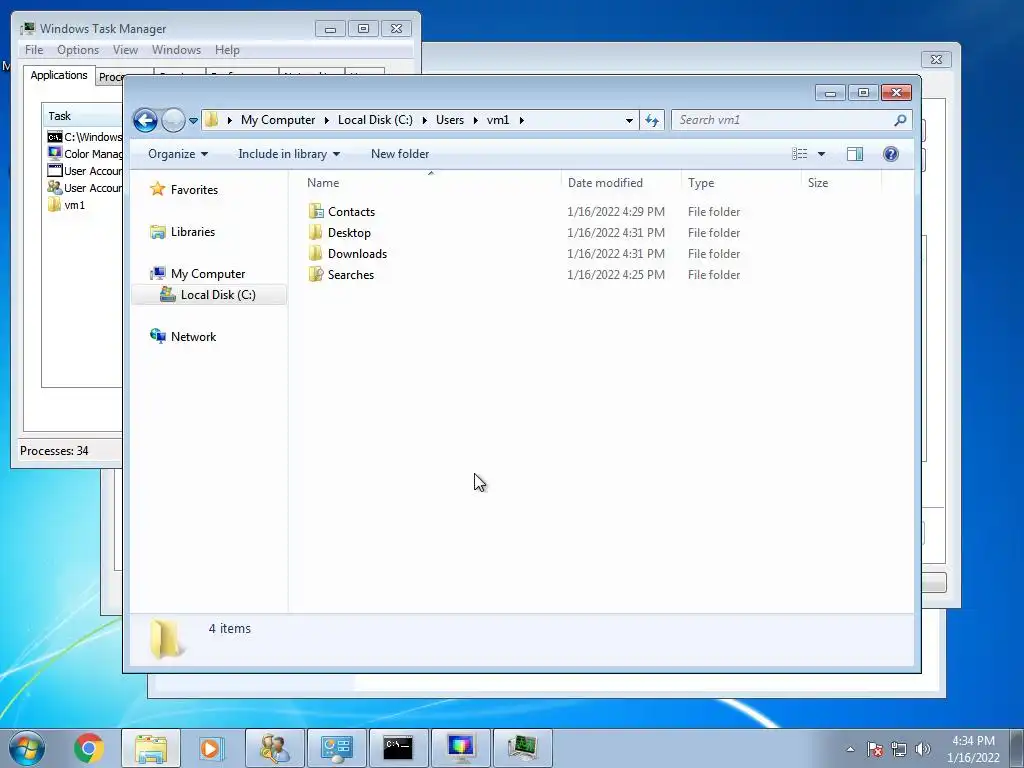Launch Google Chrome from taskbar
Viewport: 1024px width, 768px height.
89,748
